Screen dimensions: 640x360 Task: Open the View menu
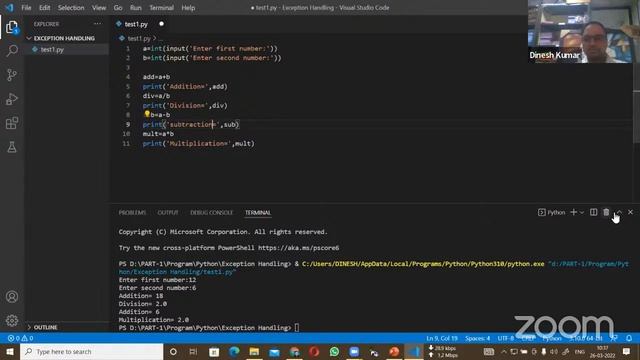point(99,8)
